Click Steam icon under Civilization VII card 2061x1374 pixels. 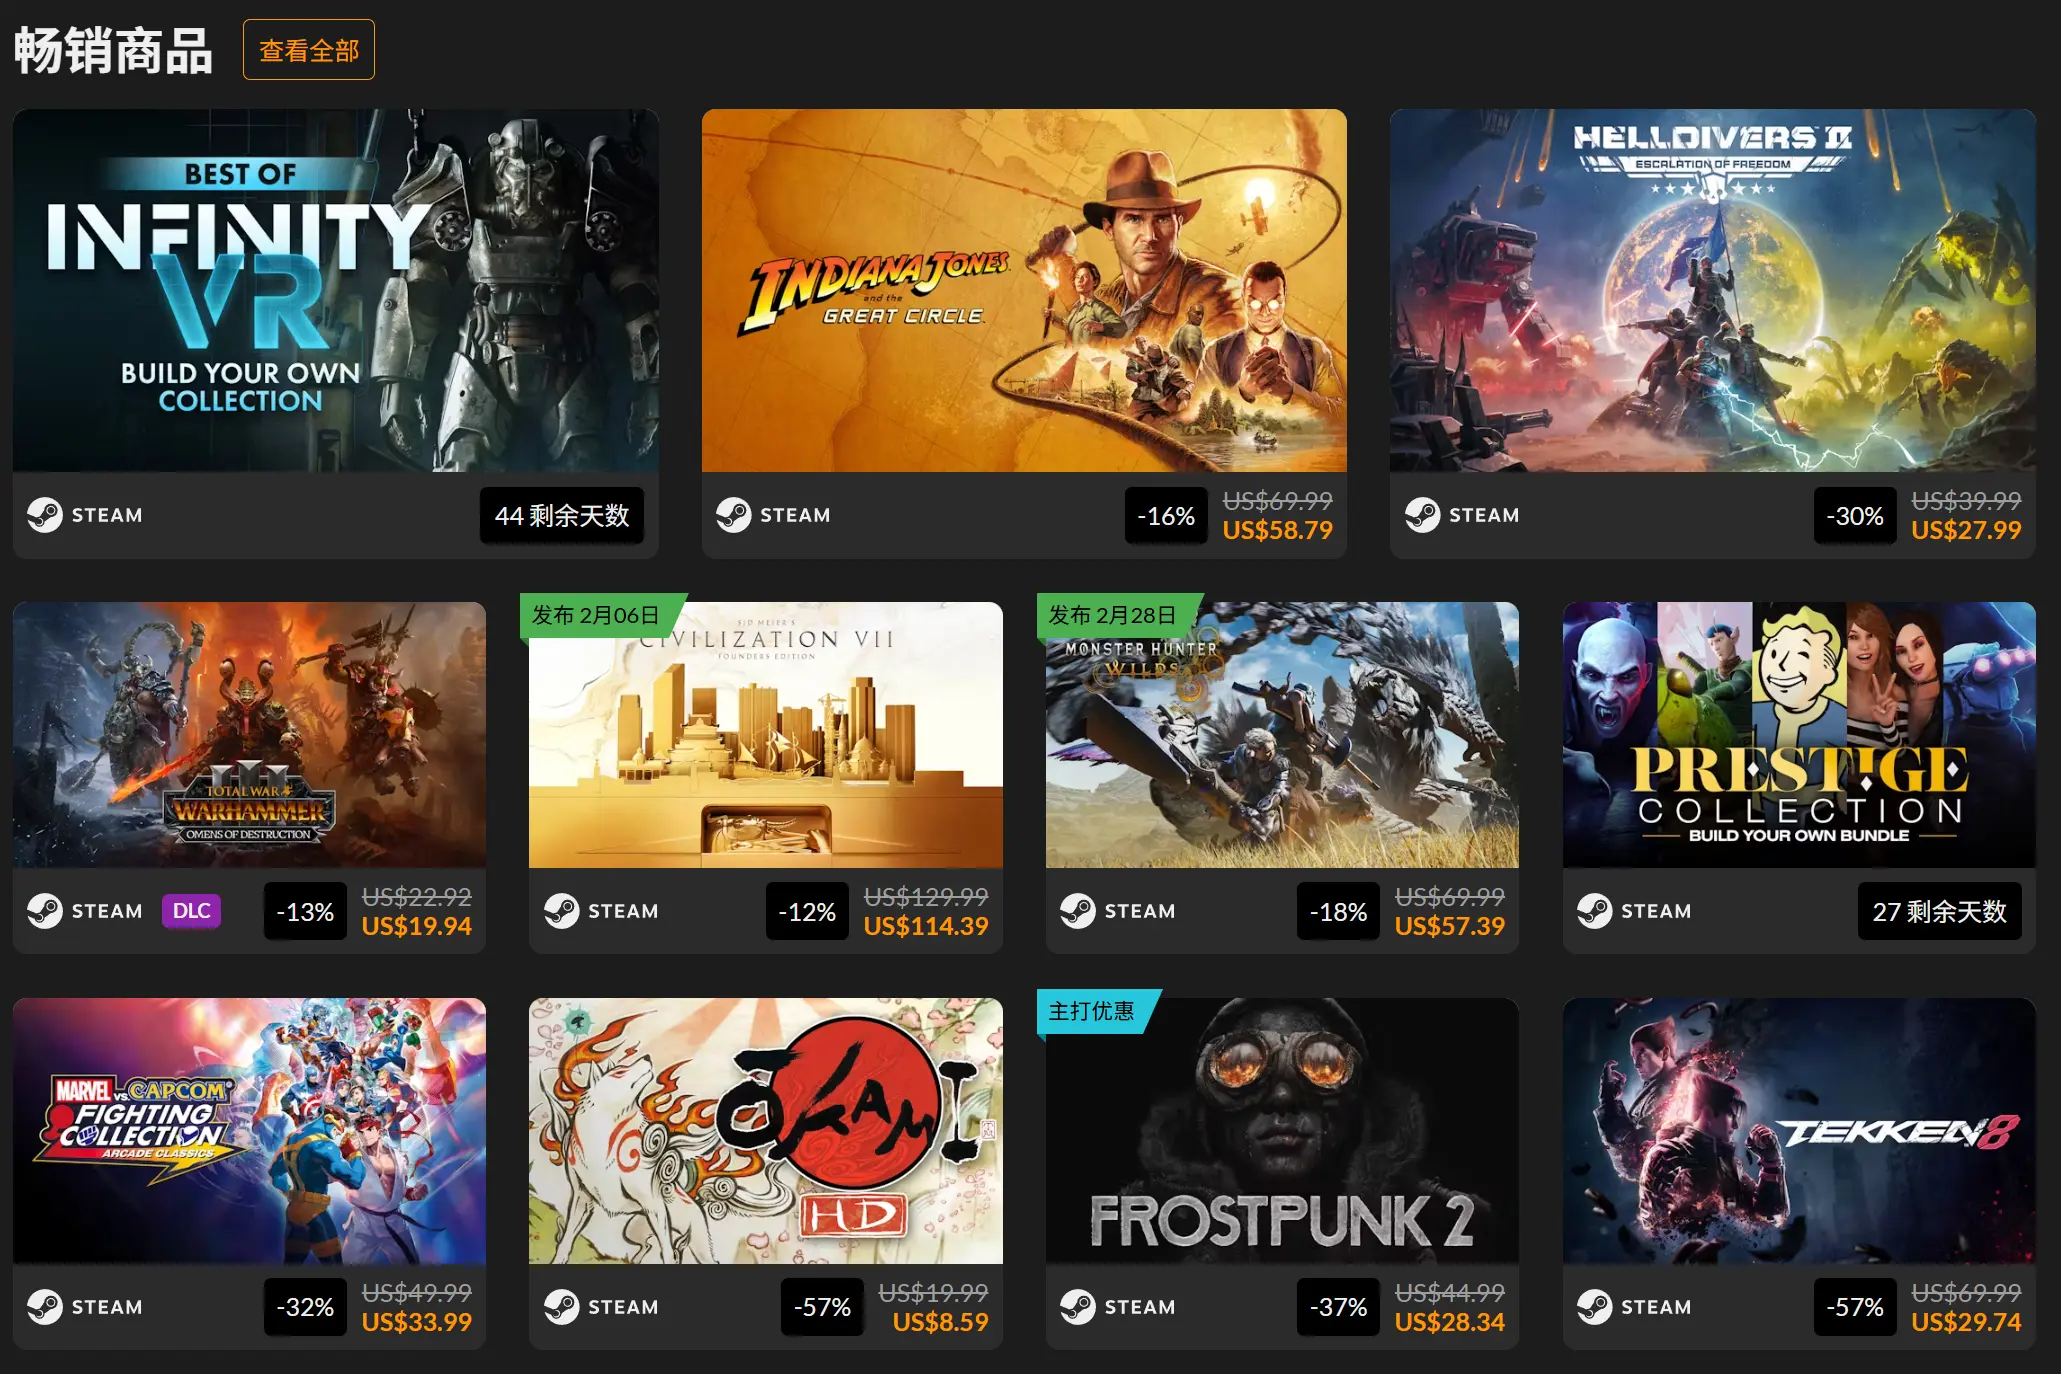[x=561, y=911]
